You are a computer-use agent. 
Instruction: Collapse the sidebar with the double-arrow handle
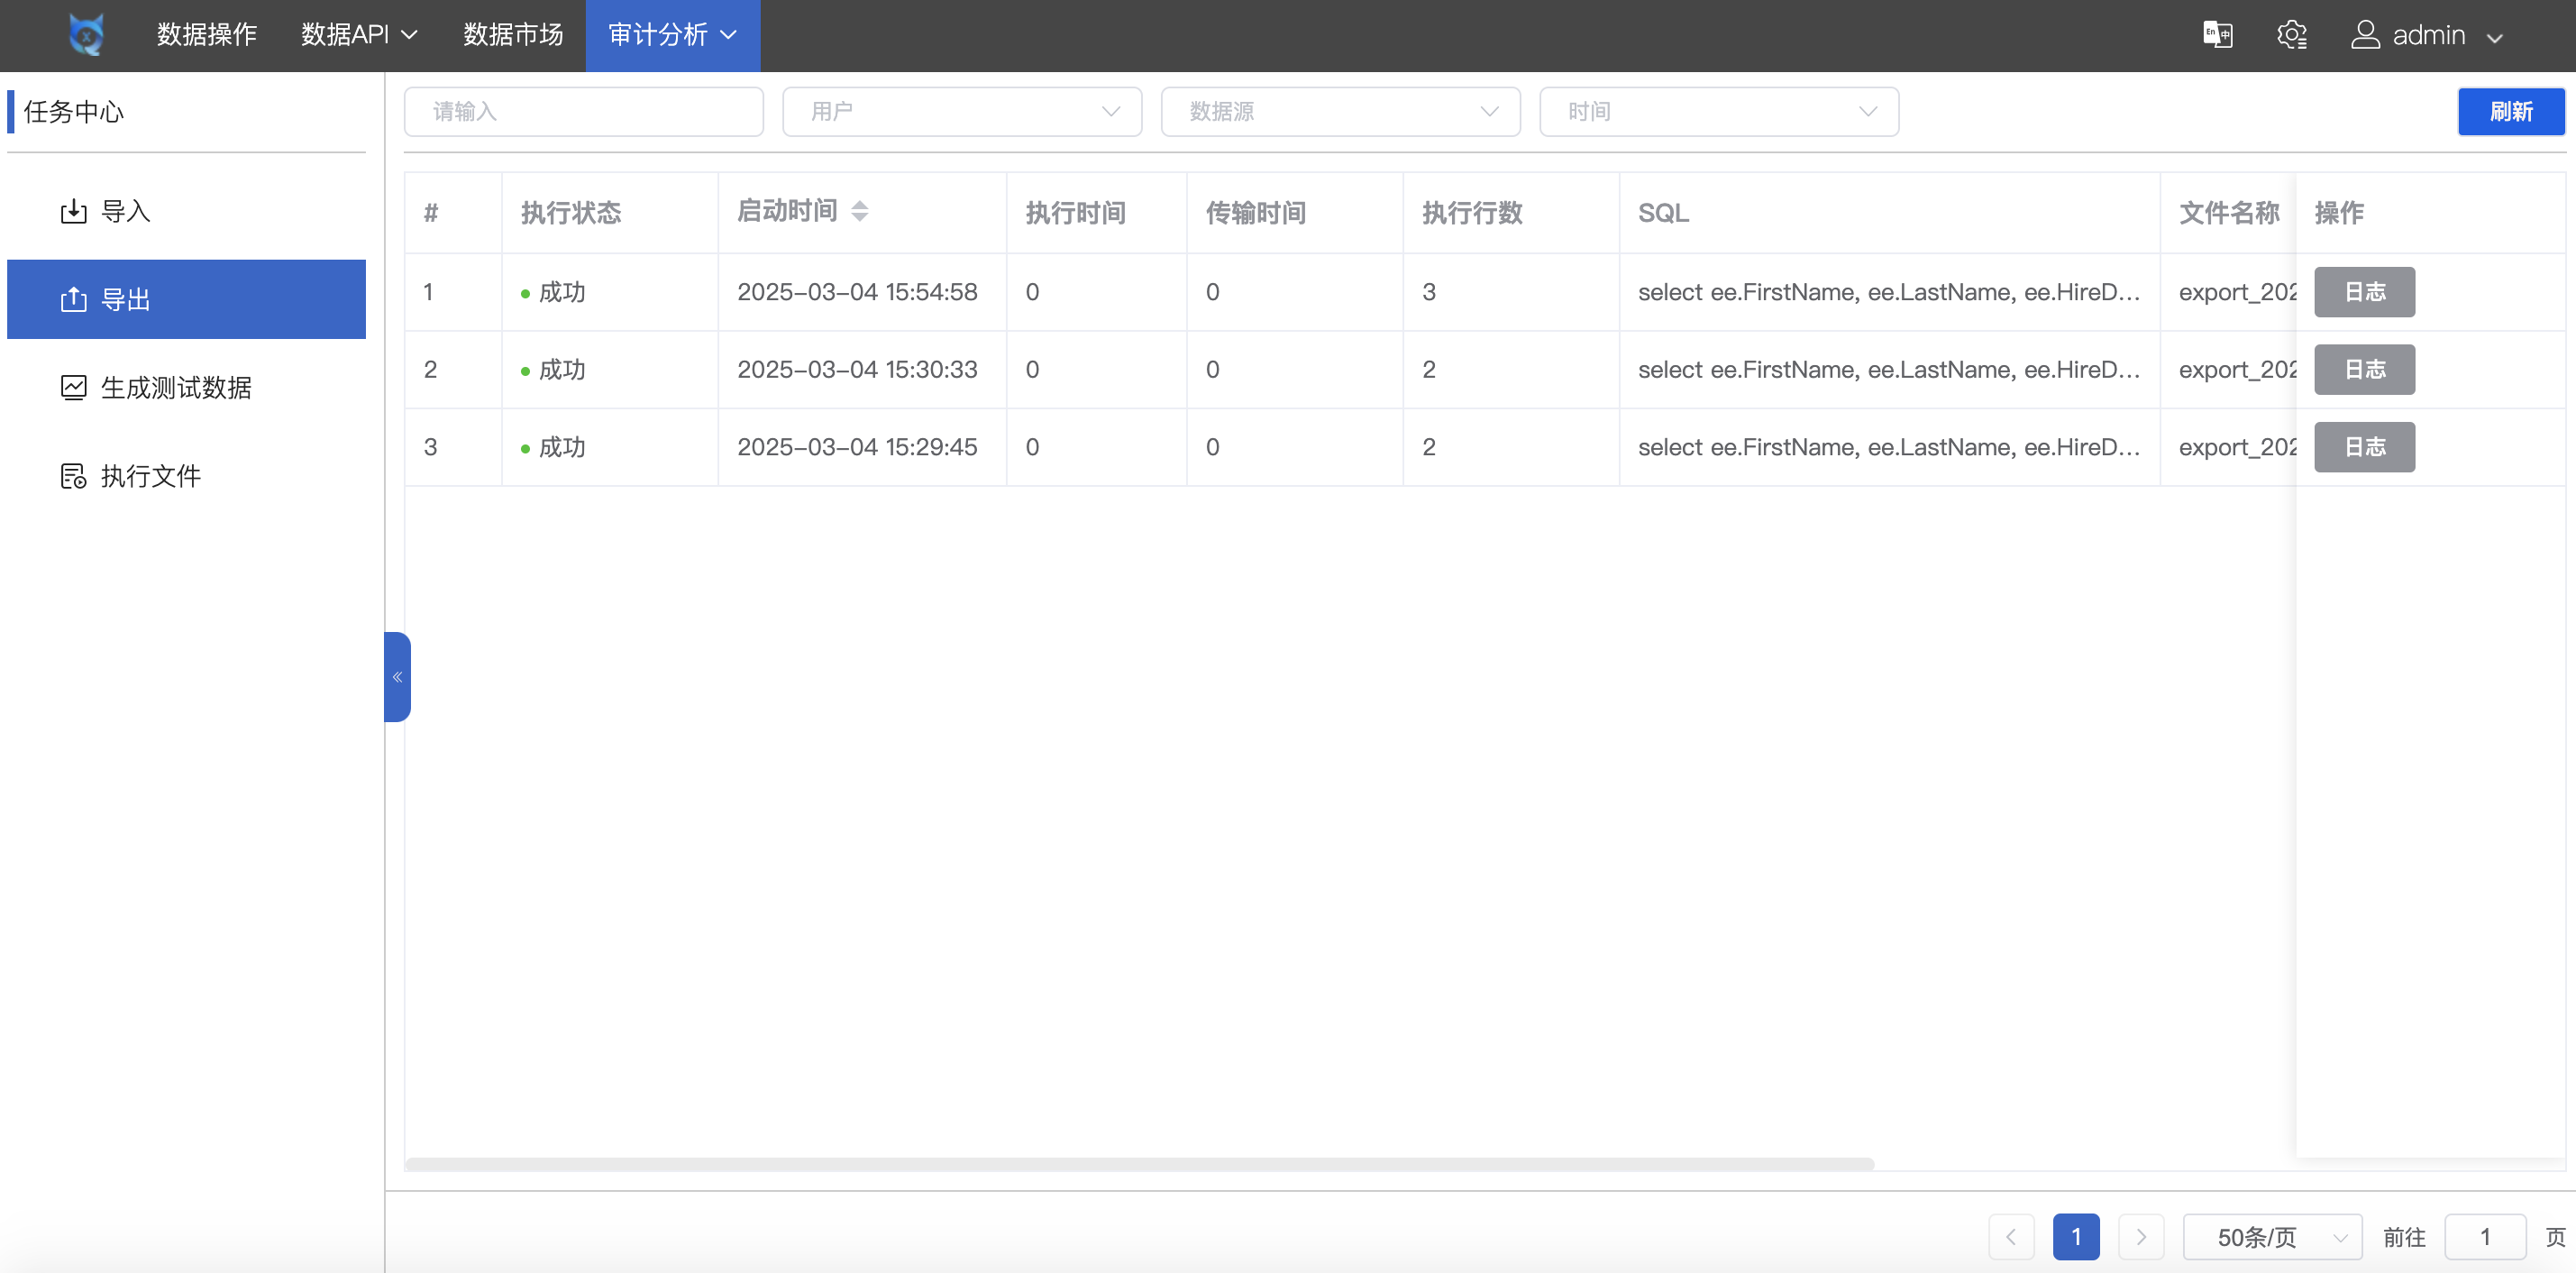pos(397,677)
